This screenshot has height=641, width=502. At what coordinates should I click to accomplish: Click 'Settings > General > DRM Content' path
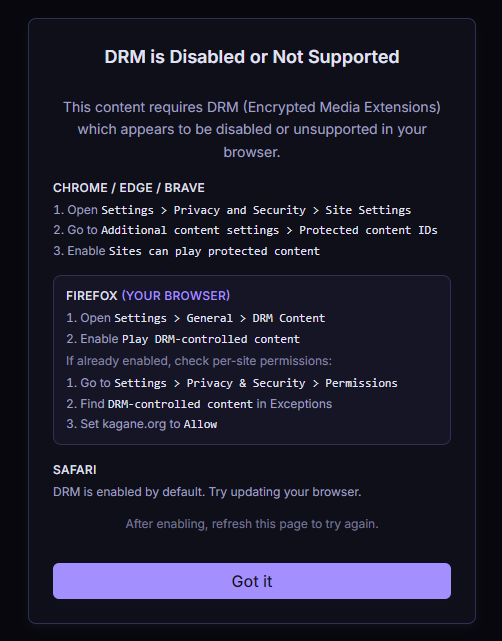click(220, 318)
